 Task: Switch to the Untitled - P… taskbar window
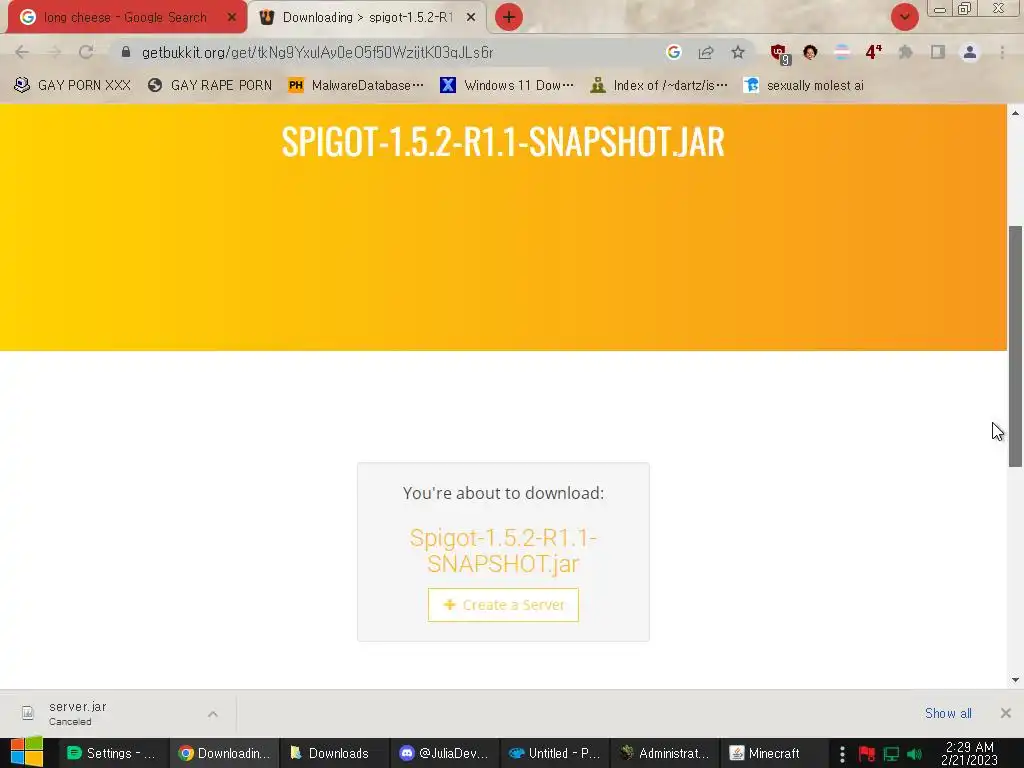coord(556,753)
